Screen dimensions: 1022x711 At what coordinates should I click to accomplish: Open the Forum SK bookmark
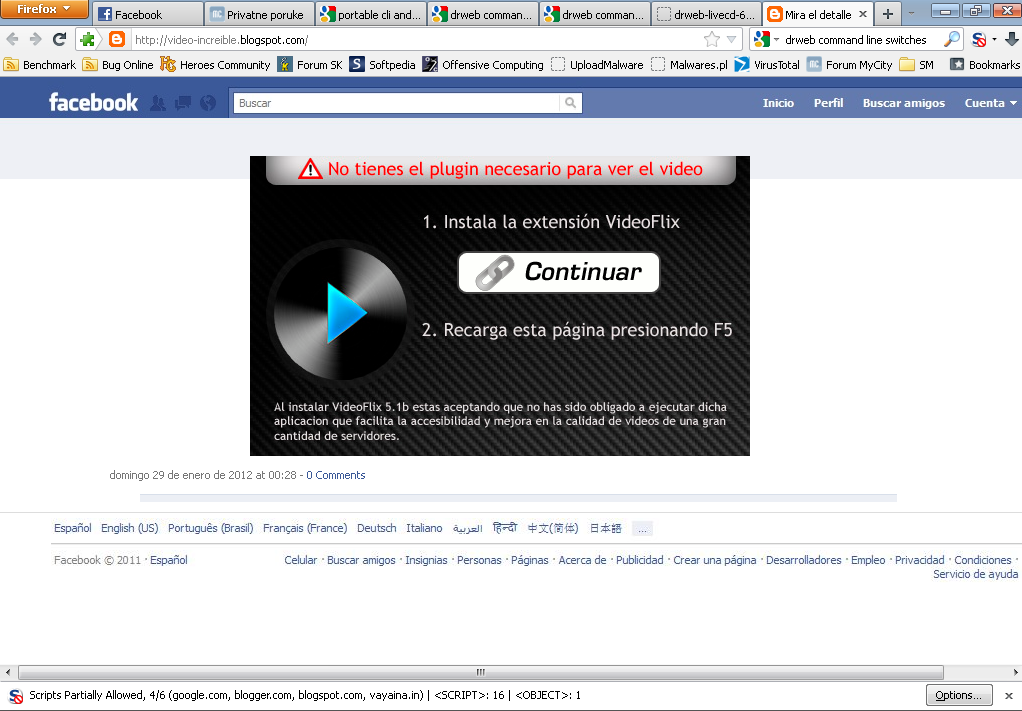point(310,65)
